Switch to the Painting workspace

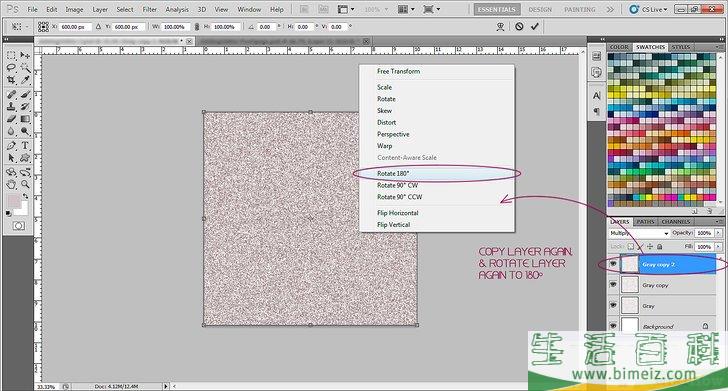click(579, 9)
